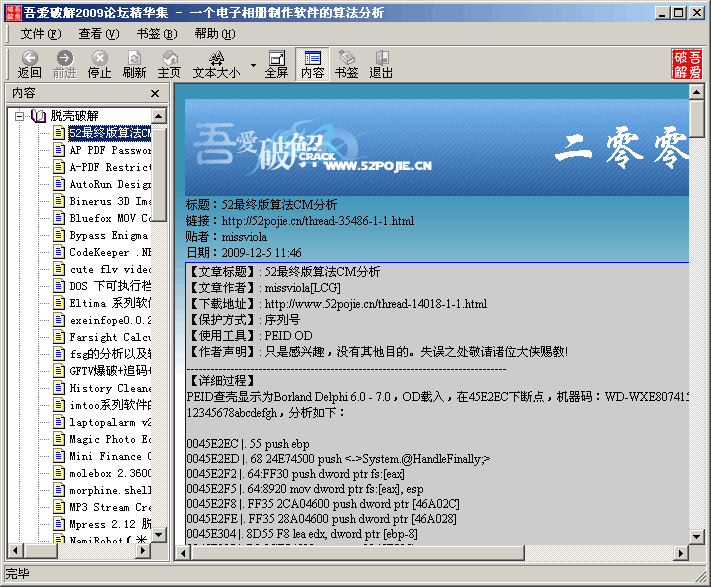711x587 pixels.
Task: Open exeinfope0.0.2 topic
Action: point(110,320)
